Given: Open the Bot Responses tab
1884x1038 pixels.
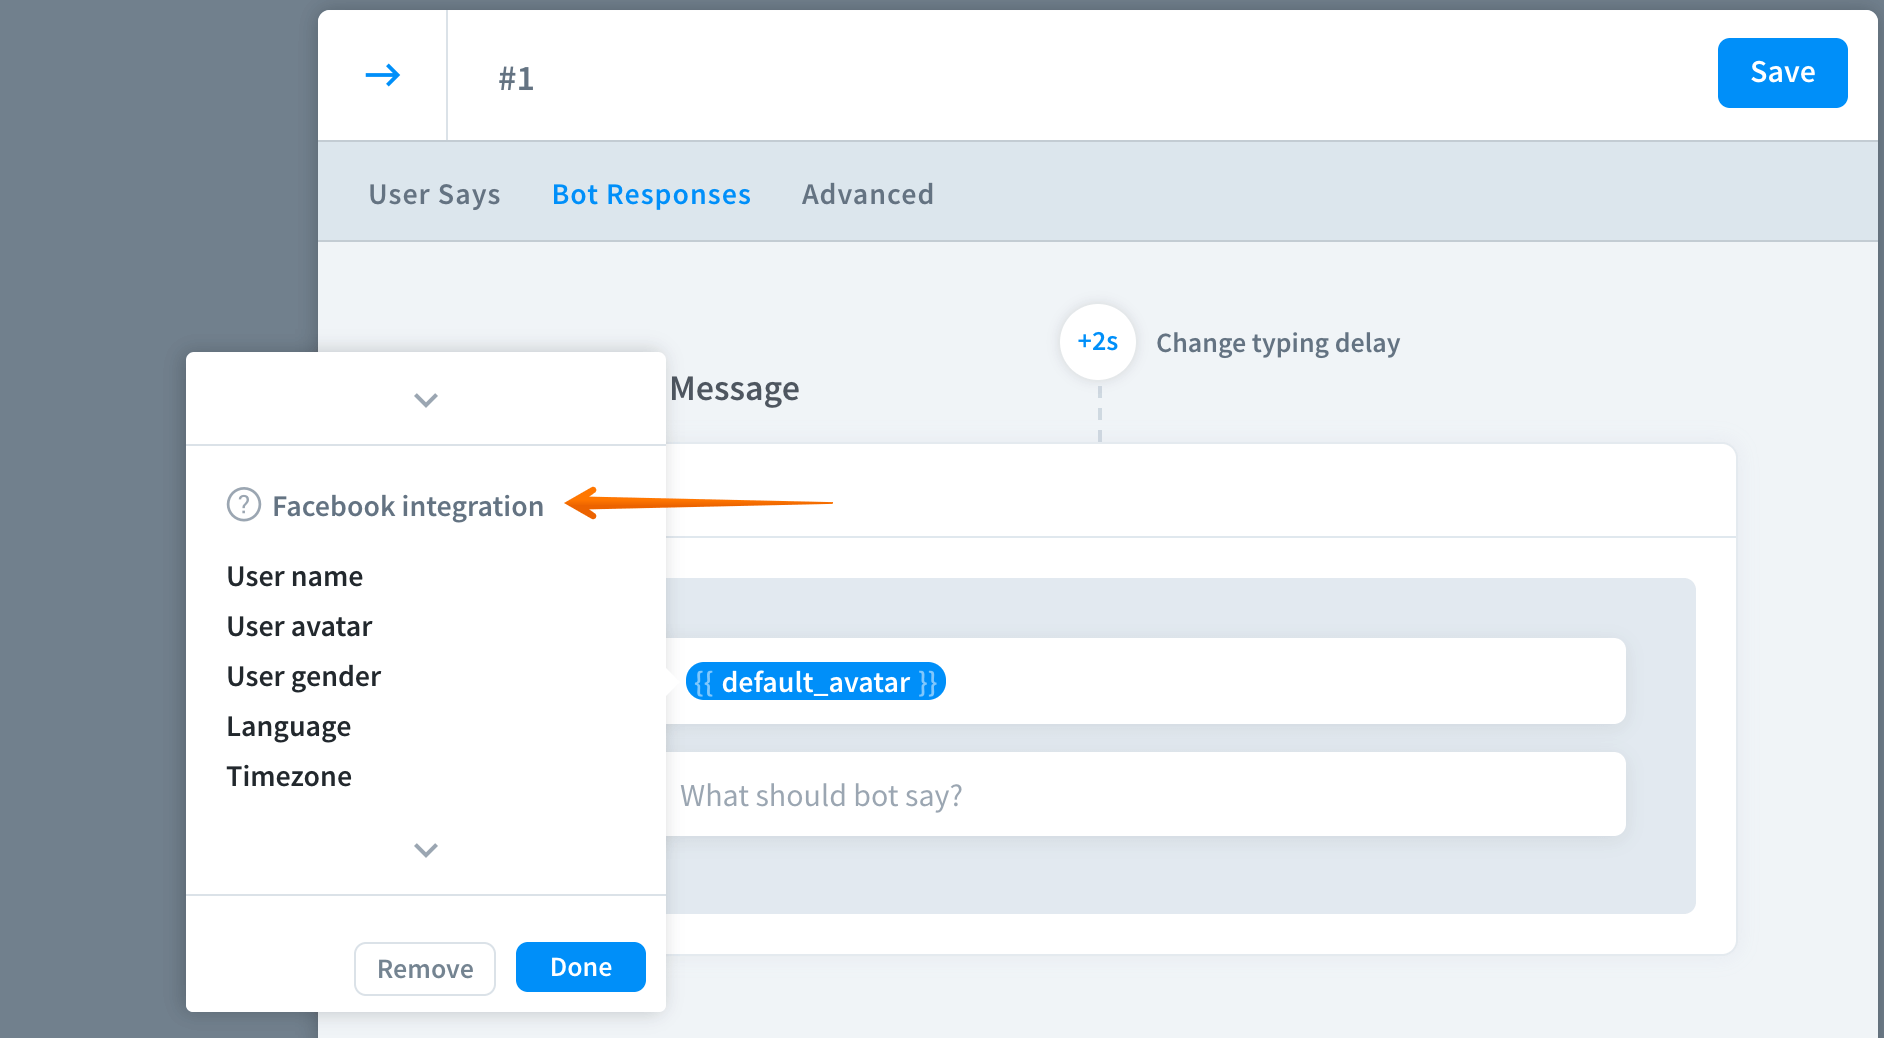Looking at the screenshot, I should pos(651,194).
